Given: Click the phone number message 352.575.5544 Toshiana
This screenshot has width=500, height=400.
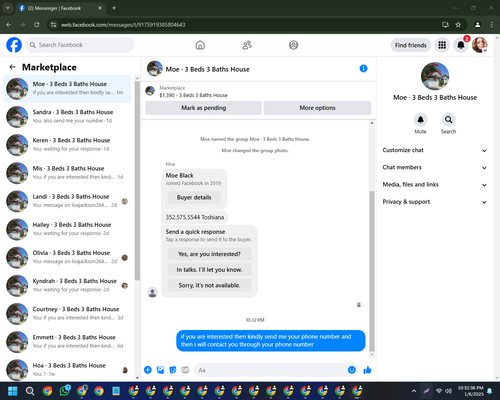Looking at the screenshot, I should coord(195,217).
